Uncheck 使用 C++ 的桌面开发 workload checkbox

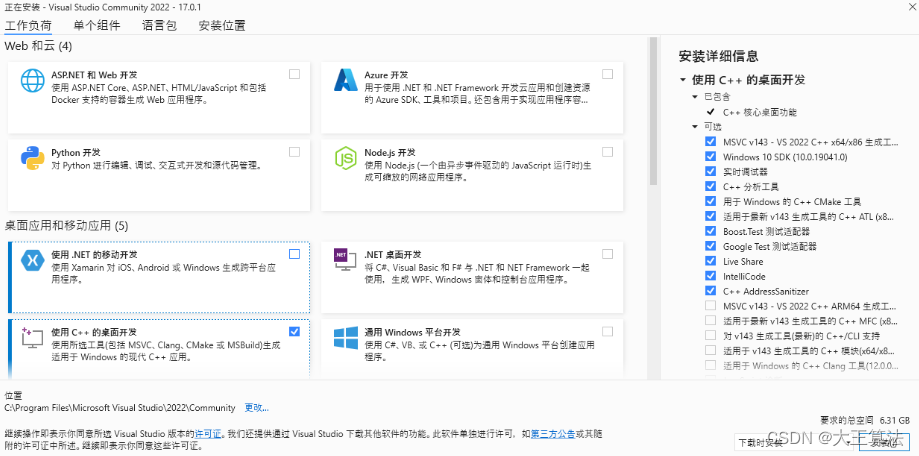click(294, 331)
